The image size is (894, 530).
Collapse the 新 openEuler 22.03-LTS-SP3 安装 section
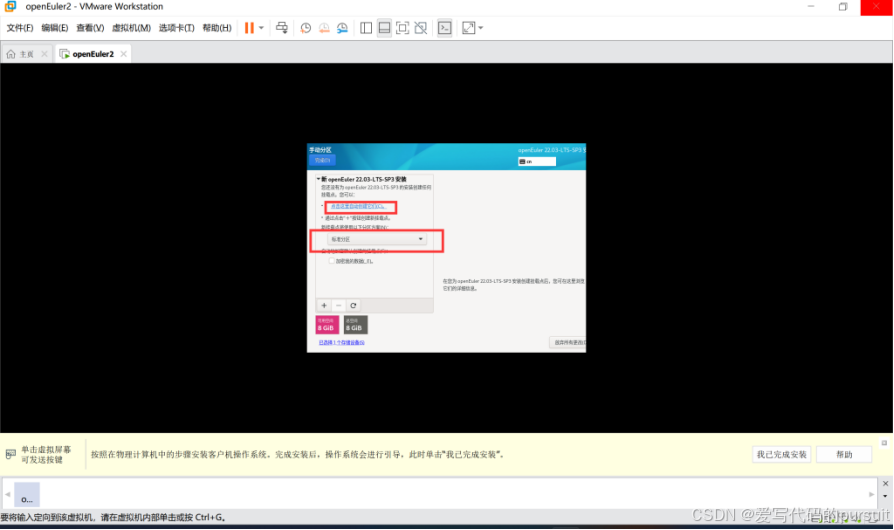[x=318, y=179]
